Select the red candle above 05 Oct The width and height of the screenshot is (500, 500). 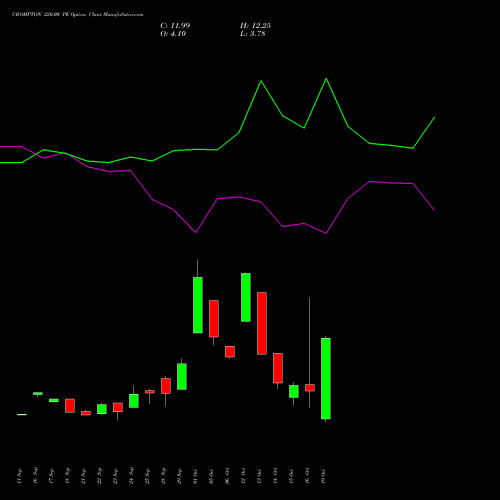[x=214, y=319]
